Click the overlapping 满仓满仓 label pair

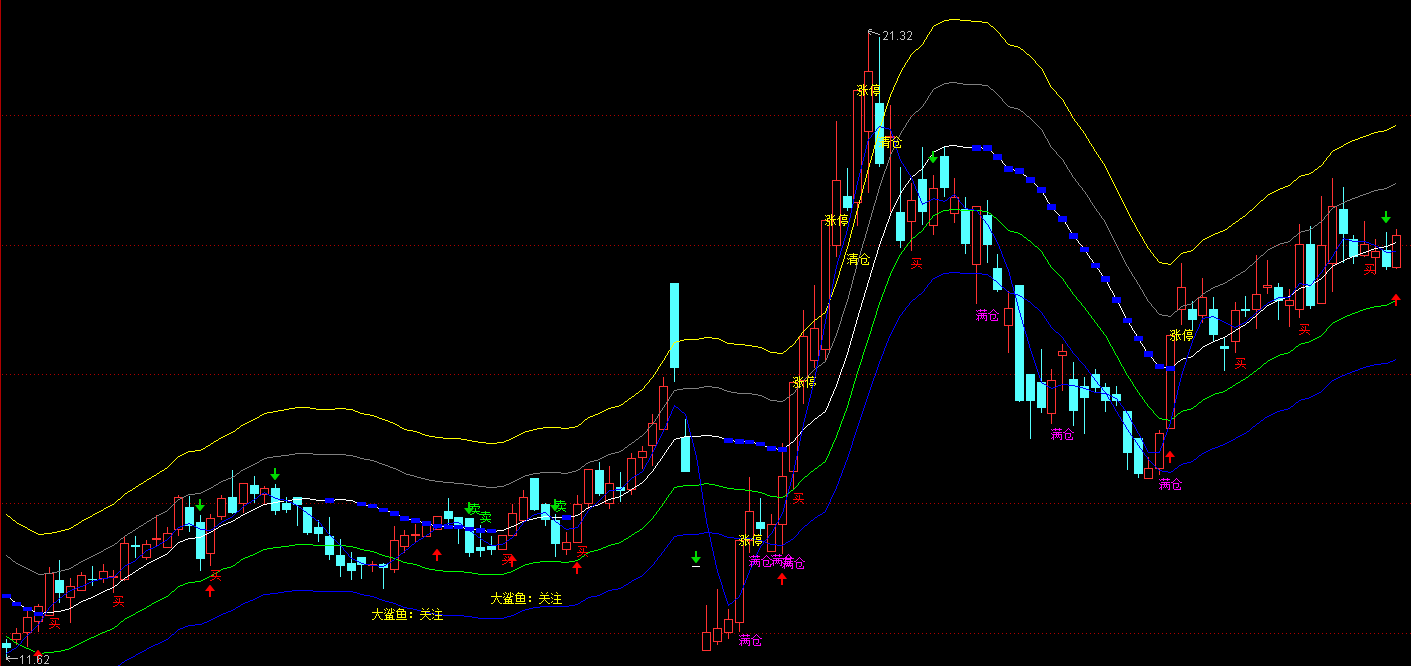[x=777, y=562]
